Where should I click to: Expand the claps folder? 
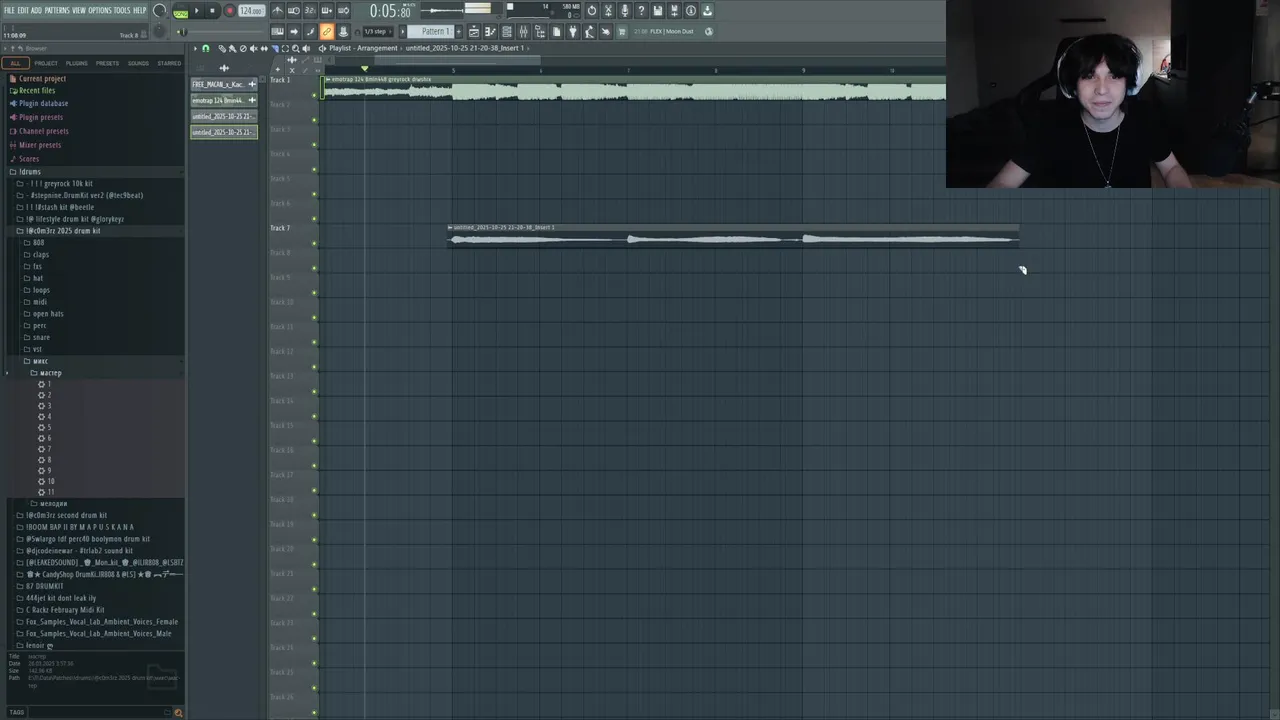click(x=40, y=255)
